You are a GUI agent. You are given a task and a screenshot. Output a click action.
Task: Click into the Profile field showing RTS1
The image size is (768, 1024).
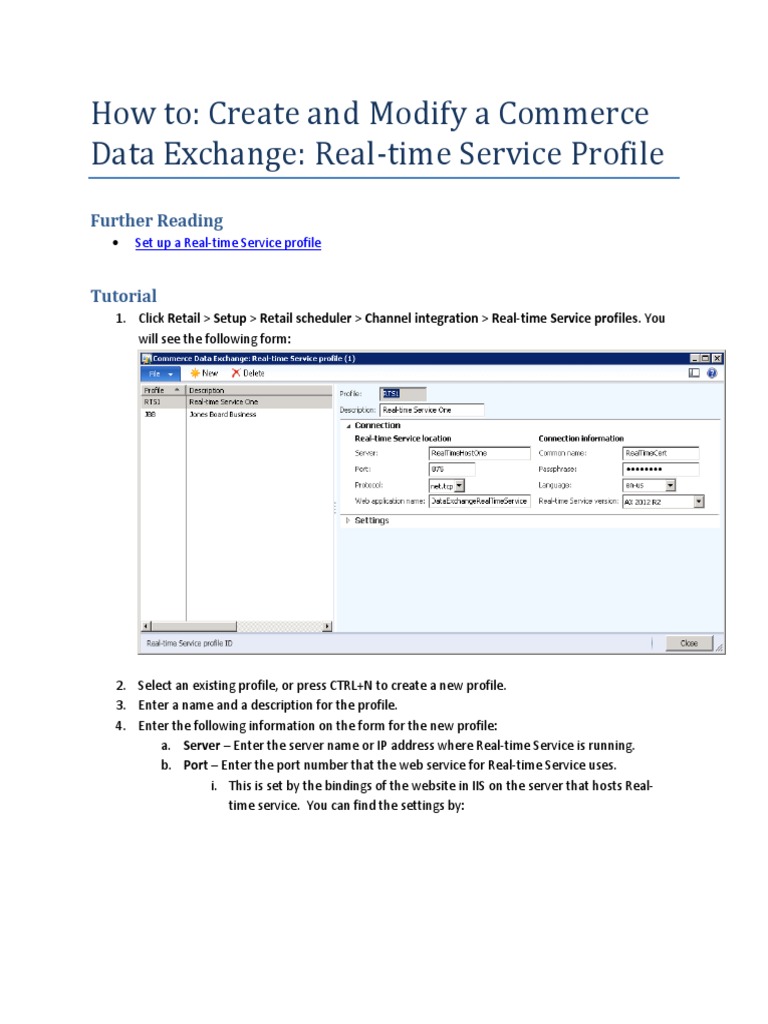[x=403, y=393]
